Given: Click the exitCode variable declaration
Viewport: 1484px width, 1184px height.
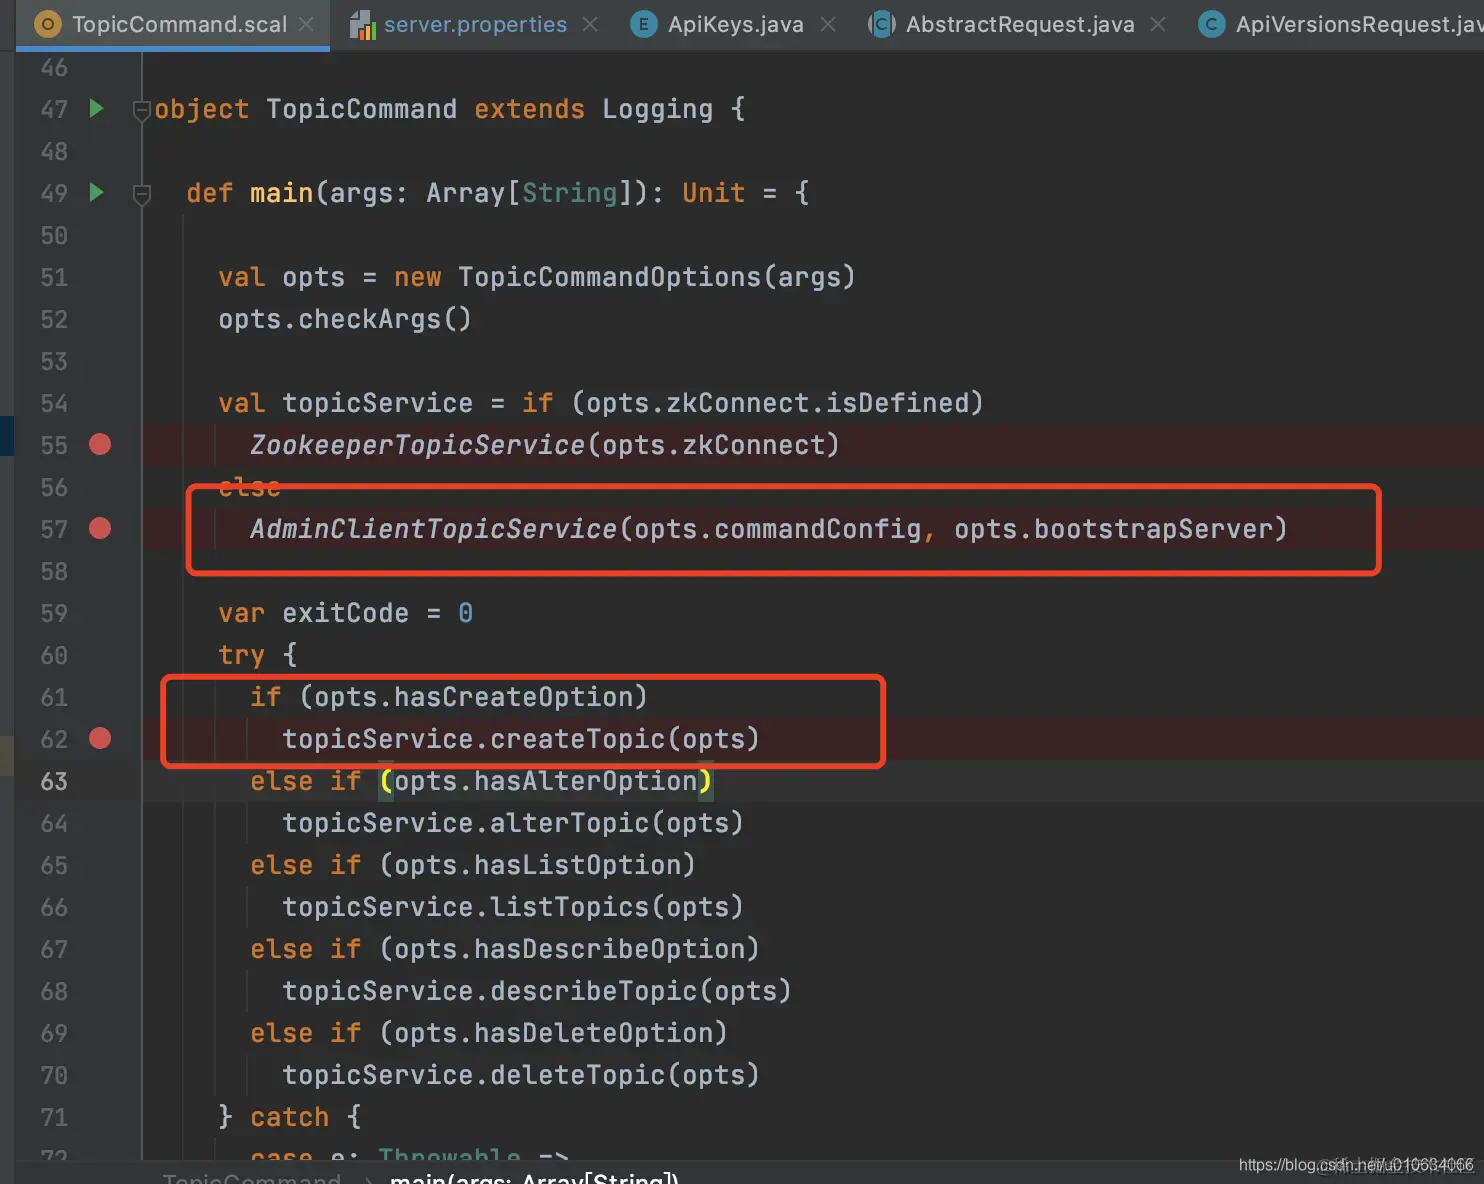Looking at the screenshot, I should 345,613.
